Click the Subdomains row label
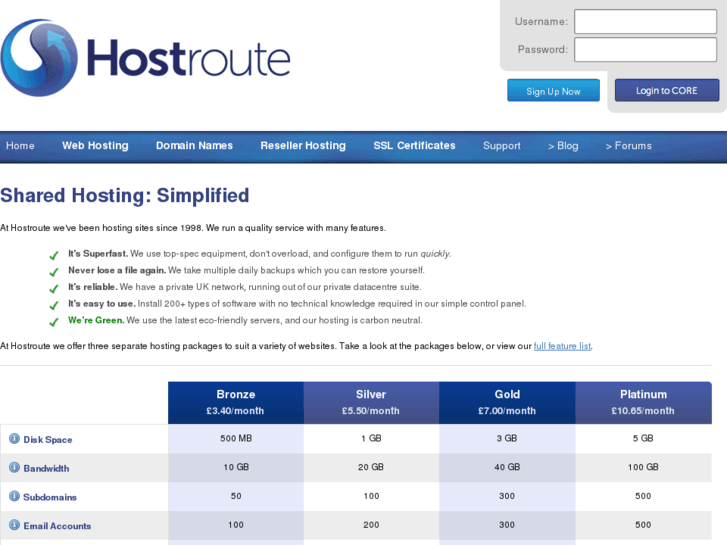The height and width of the screenshot is (545, 727). click(x=50, y=497)
